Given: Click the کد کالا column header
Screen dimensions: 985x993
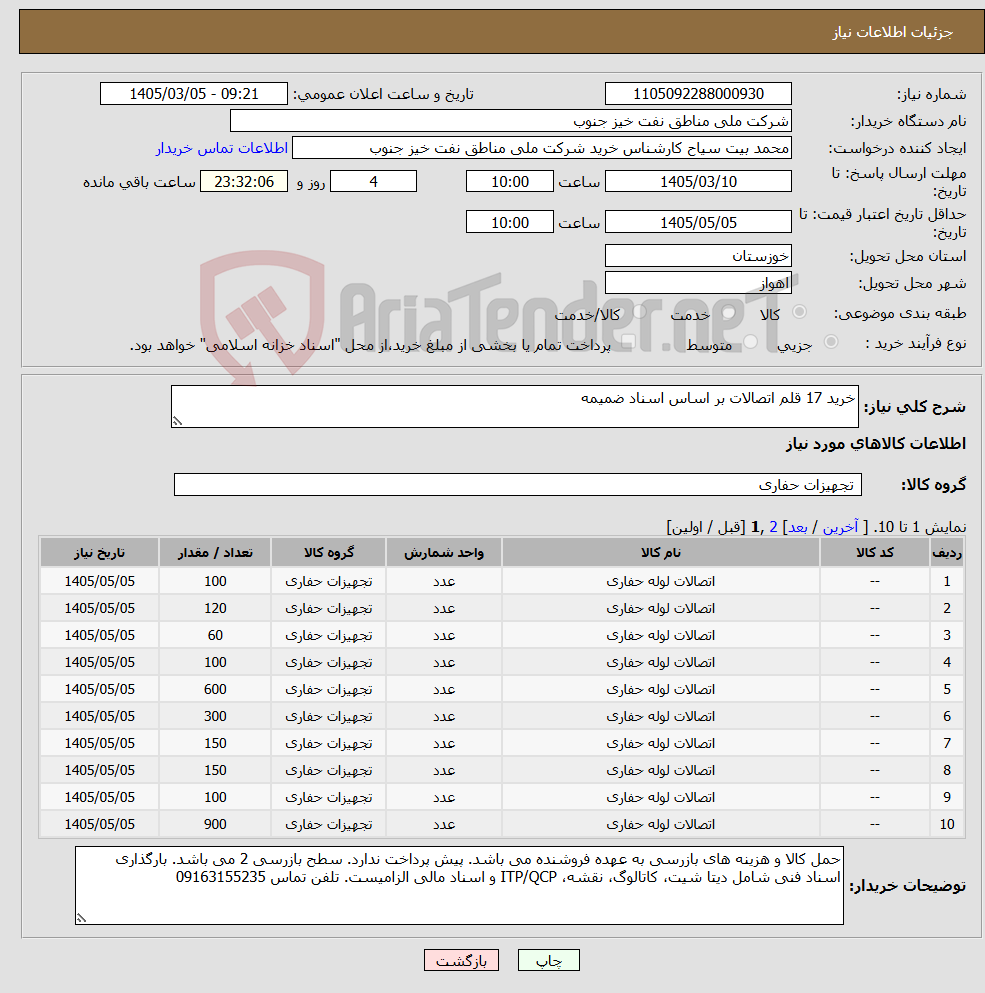Looking at the screenshot, I should 875,552.
